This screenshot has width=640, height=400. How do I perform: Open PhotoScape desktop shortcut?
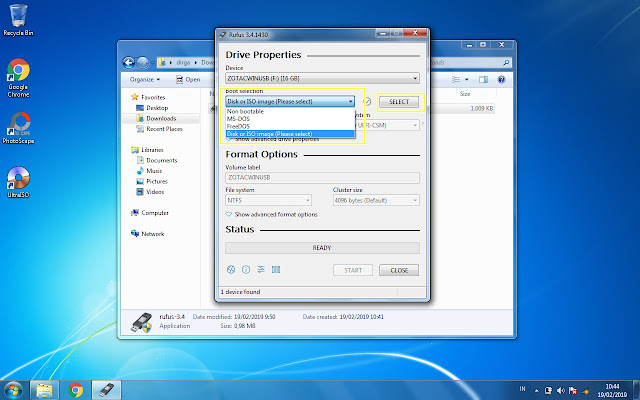tap(18, 128)
